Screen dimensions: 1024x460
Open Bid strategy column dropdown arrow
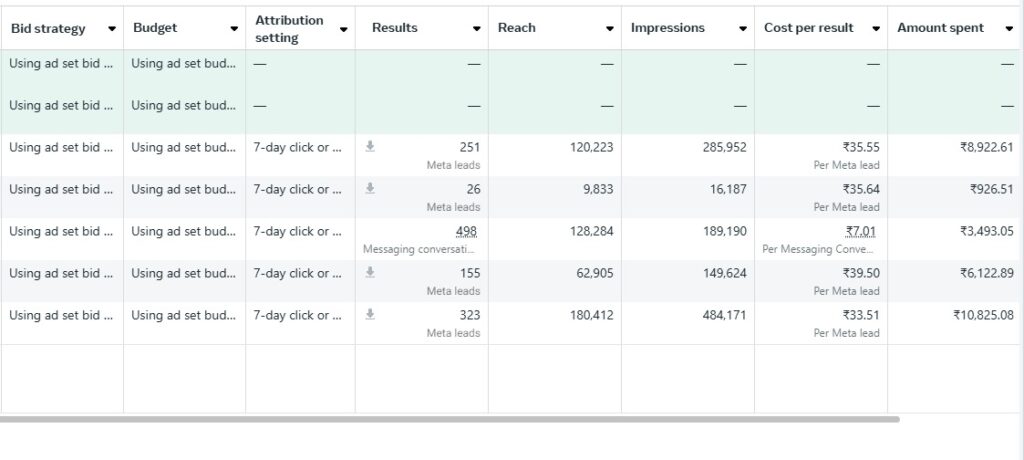pyautogui.click(x=111, y=29)
